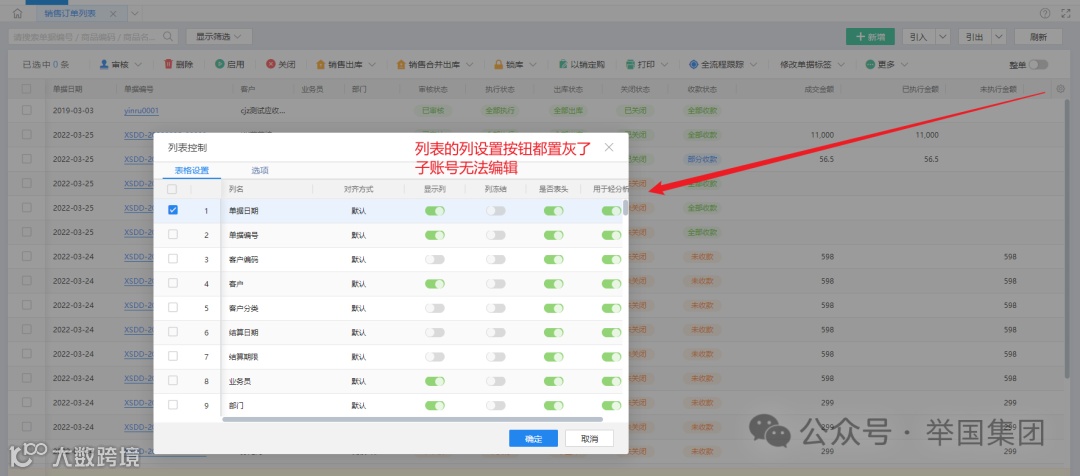Check the 客户分类 row checkbox
Image resolution: width=1080 pixels, height=476 pixels.
tap(173, 307)
